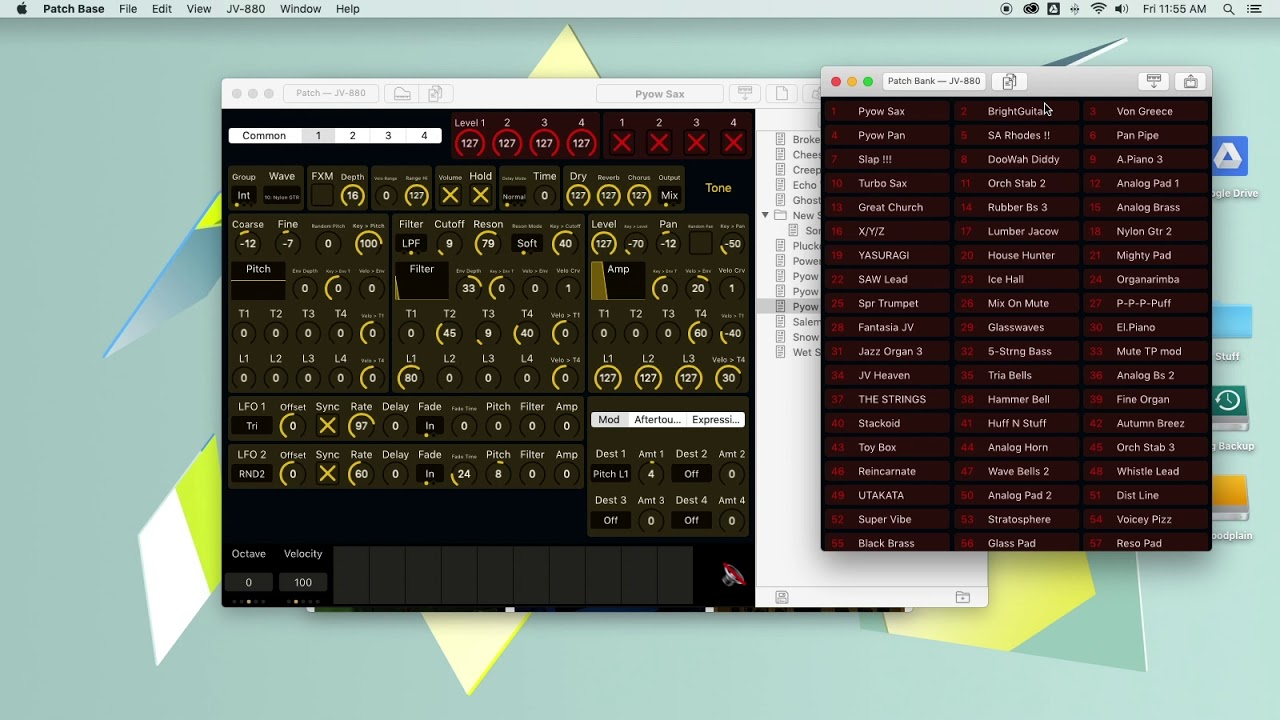The height and width of the screenshot is (720, 1280).
Task: Click the volume icon in menu bar
Action: click(1122, 9)
